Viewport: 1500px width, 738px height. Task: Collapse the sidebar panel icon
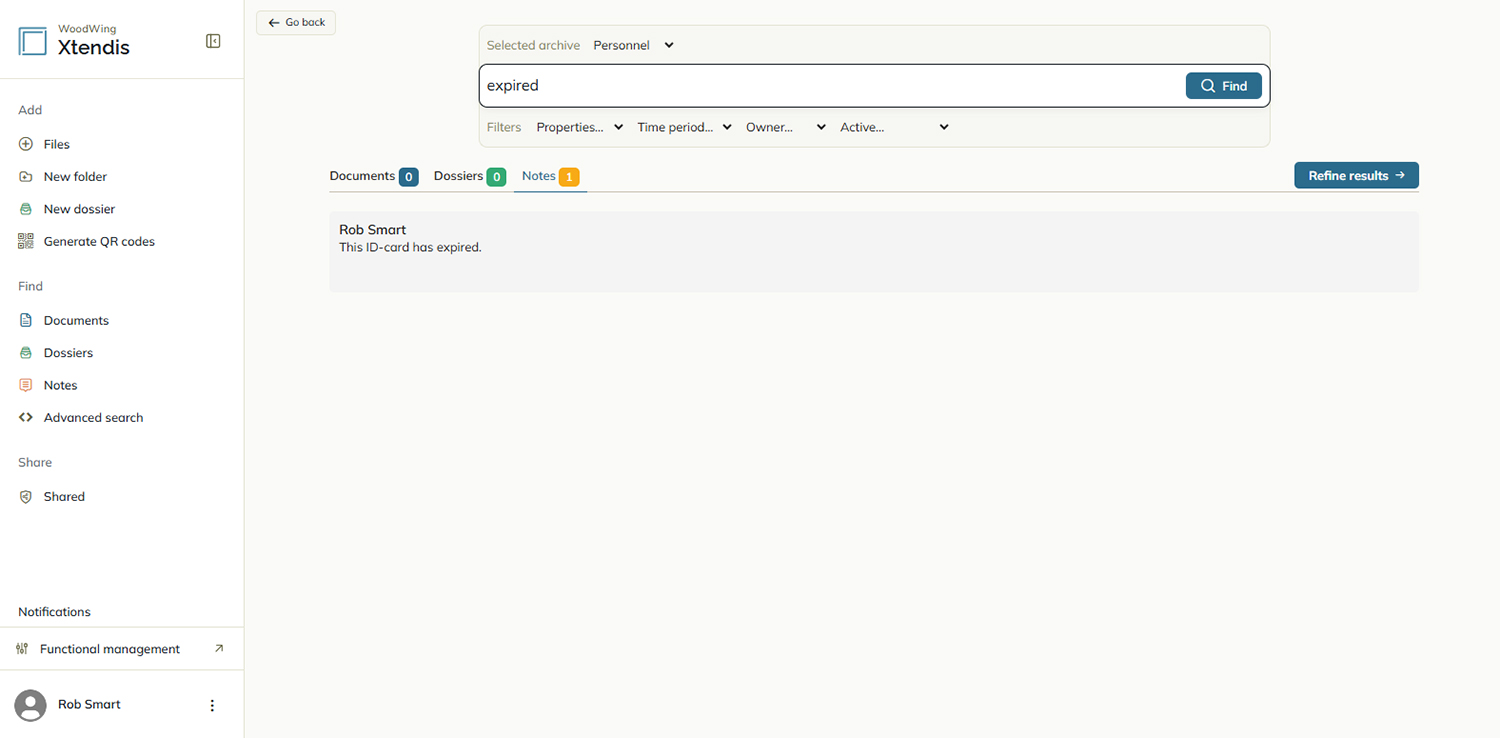click(213, 41)
